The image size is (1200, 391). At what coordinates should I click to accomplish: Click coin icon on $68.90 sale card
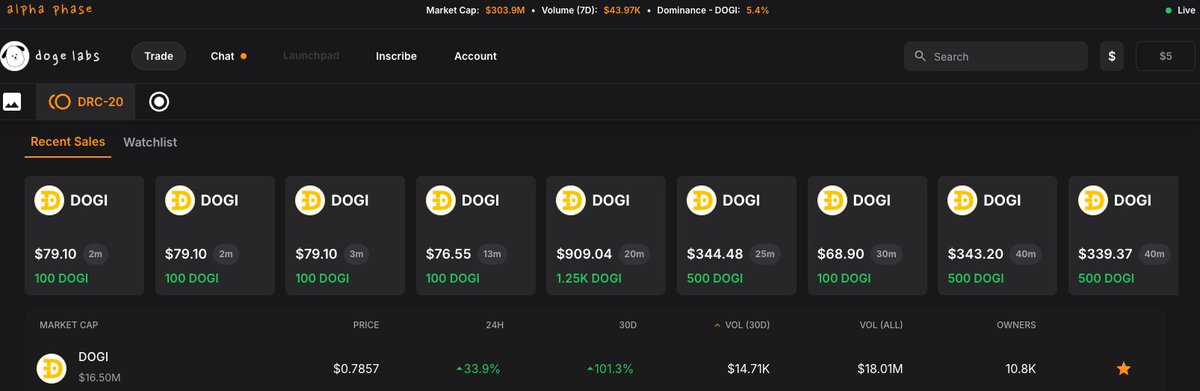pyautogui.click(x=832, y=200)
